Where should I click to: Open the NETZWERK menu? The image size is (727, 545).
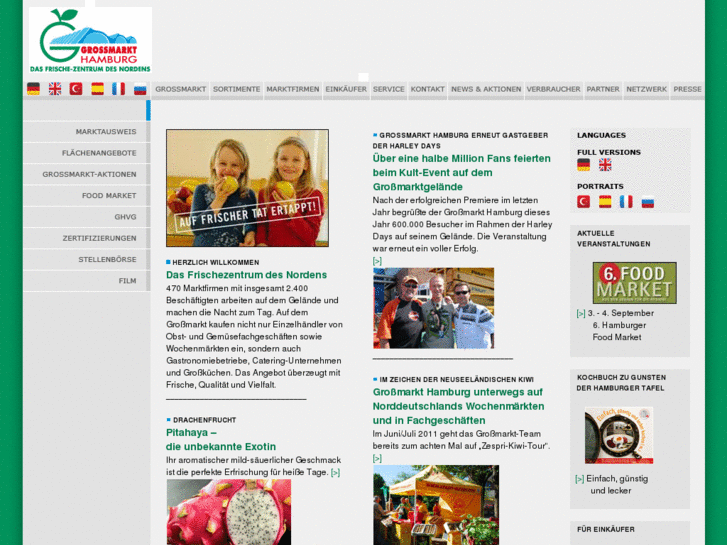[x=646, y=90]
